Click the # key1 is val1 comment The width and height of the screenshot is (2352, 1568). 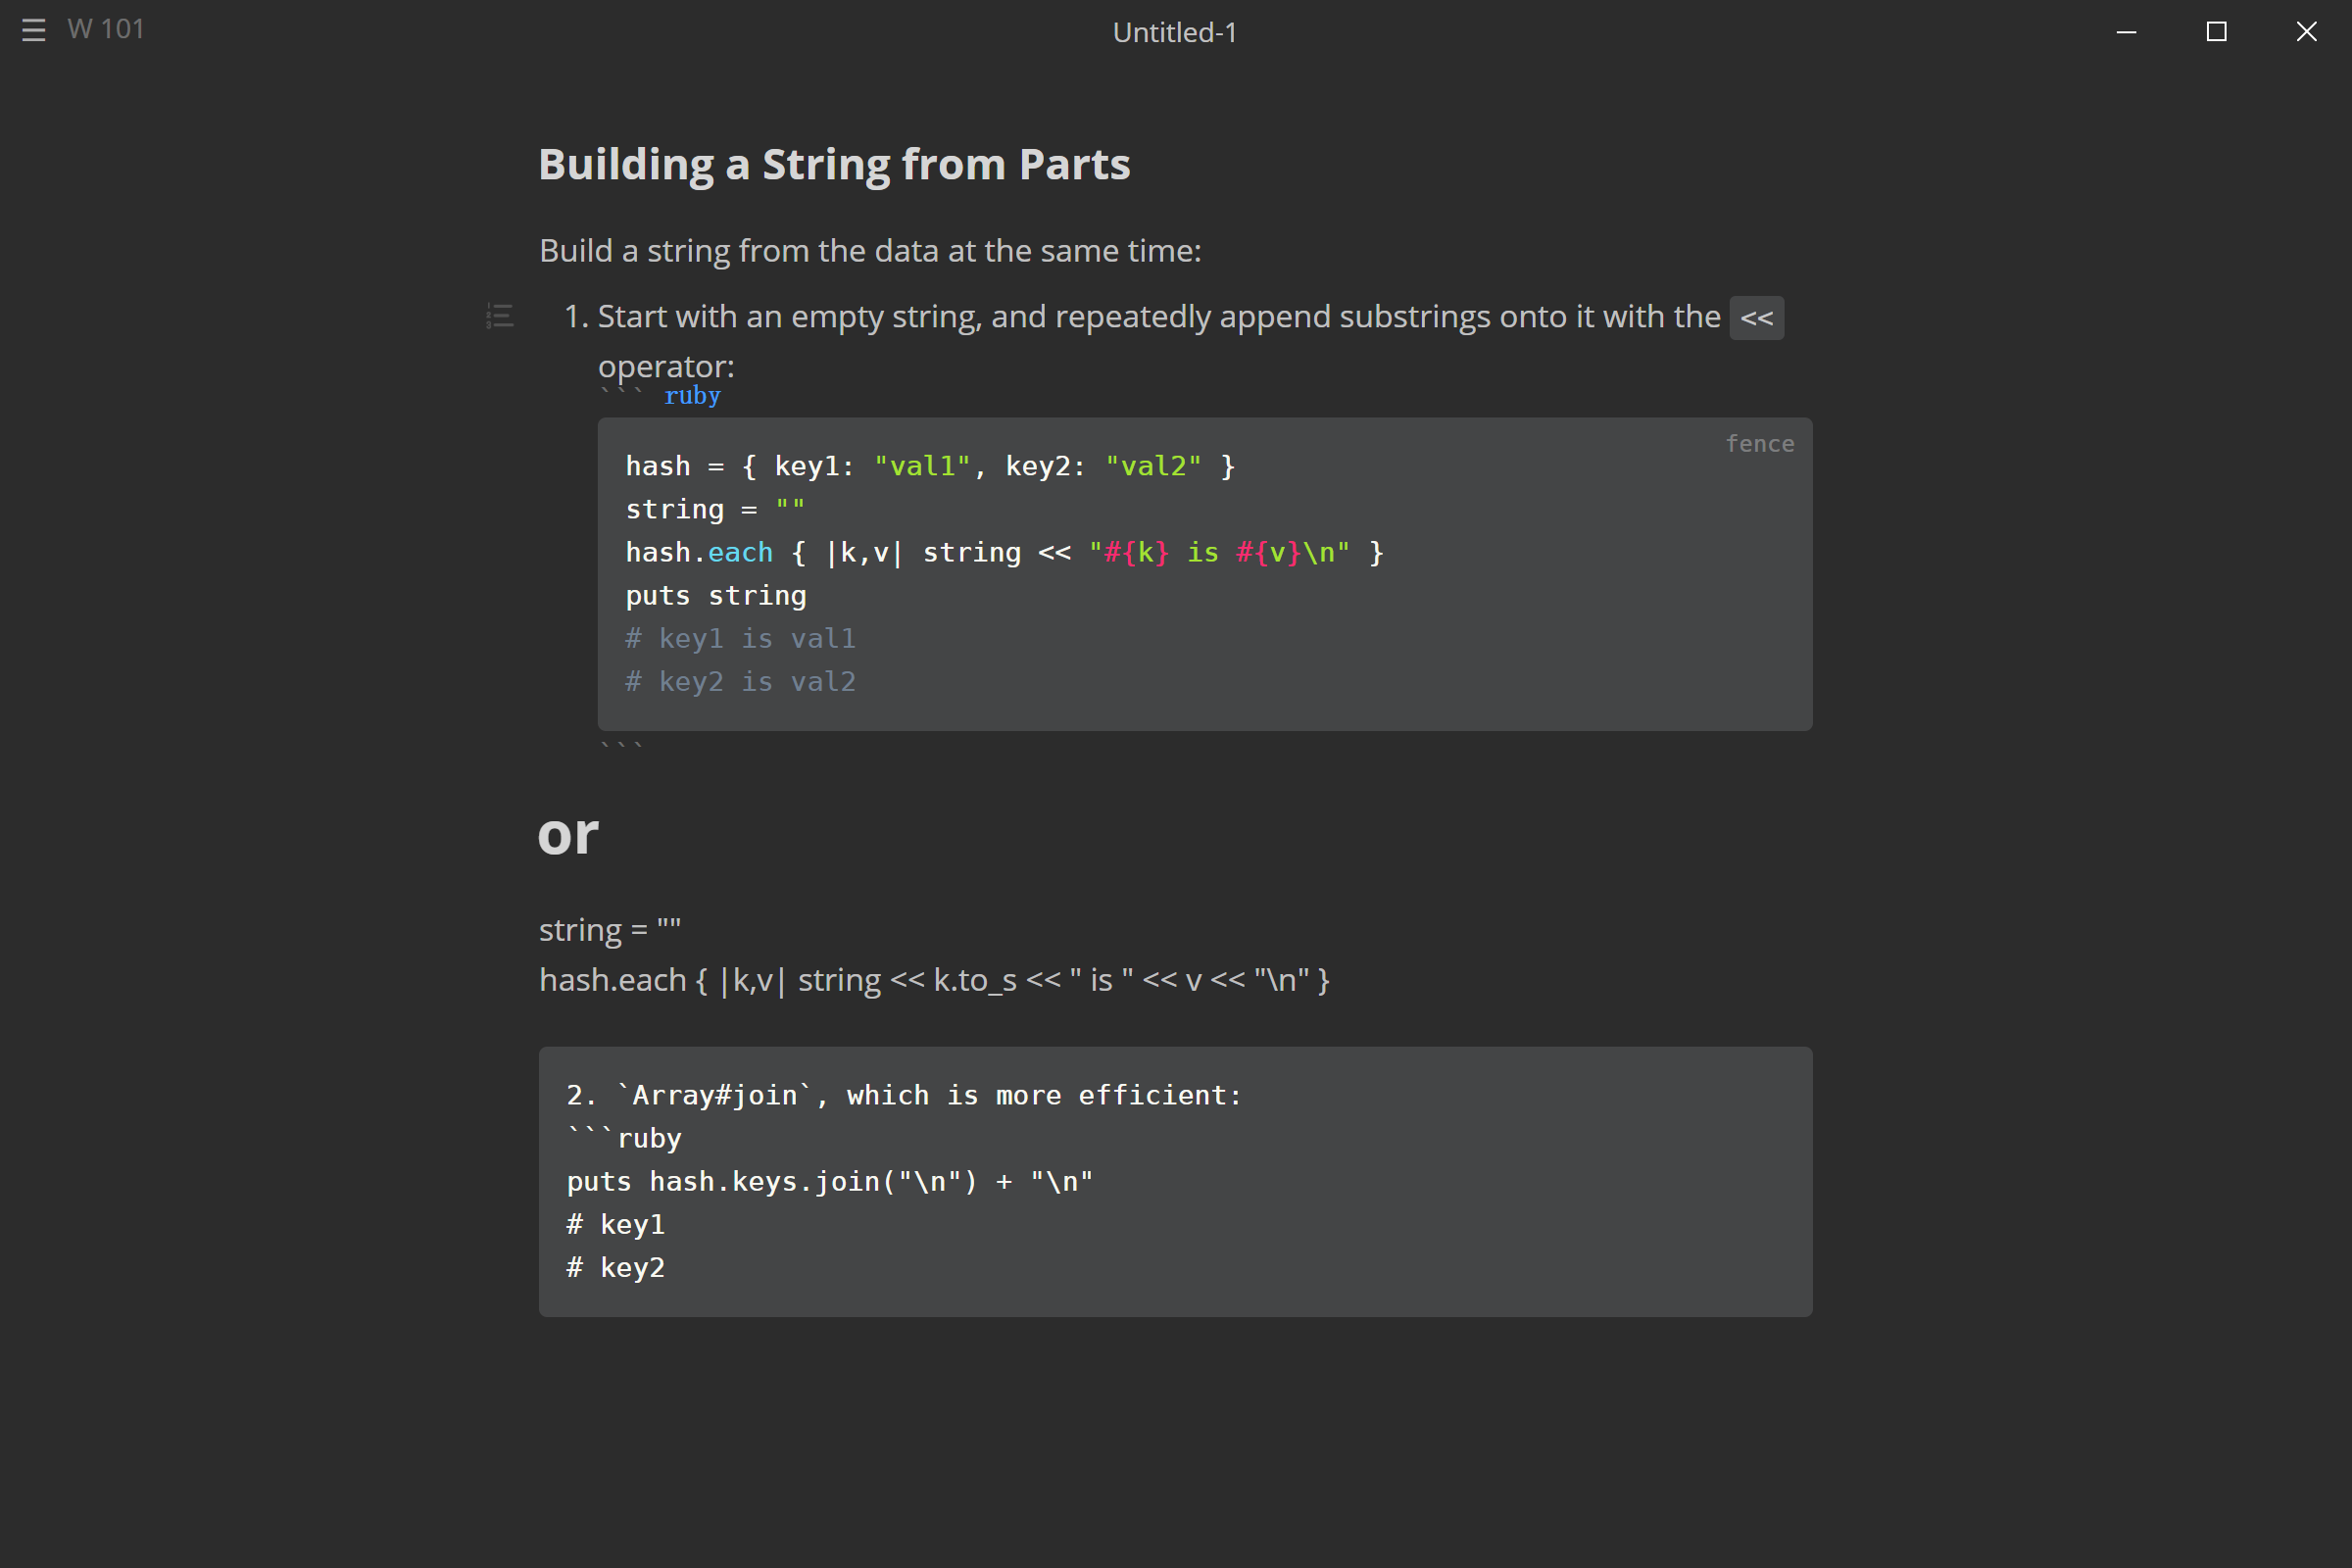[x=740, y=638]
